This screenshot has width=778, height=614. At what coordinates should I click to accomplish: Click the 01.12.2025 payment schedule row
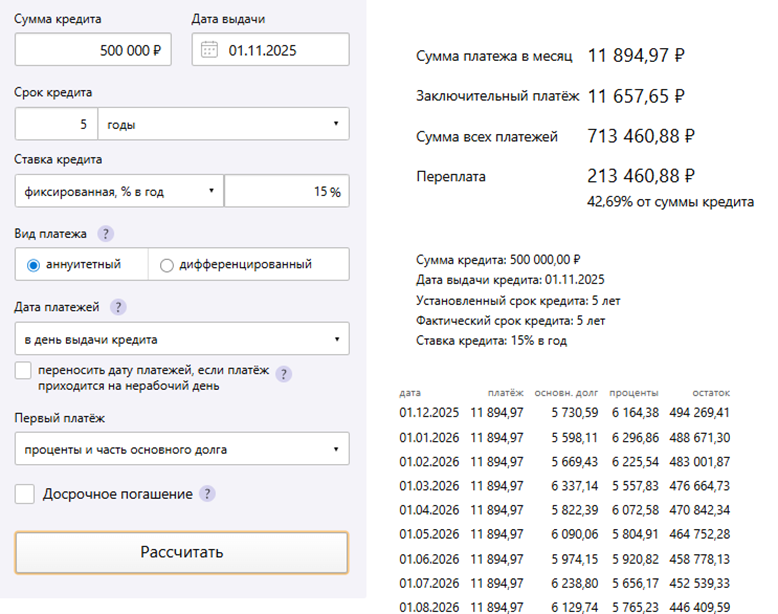coord(565,412)
